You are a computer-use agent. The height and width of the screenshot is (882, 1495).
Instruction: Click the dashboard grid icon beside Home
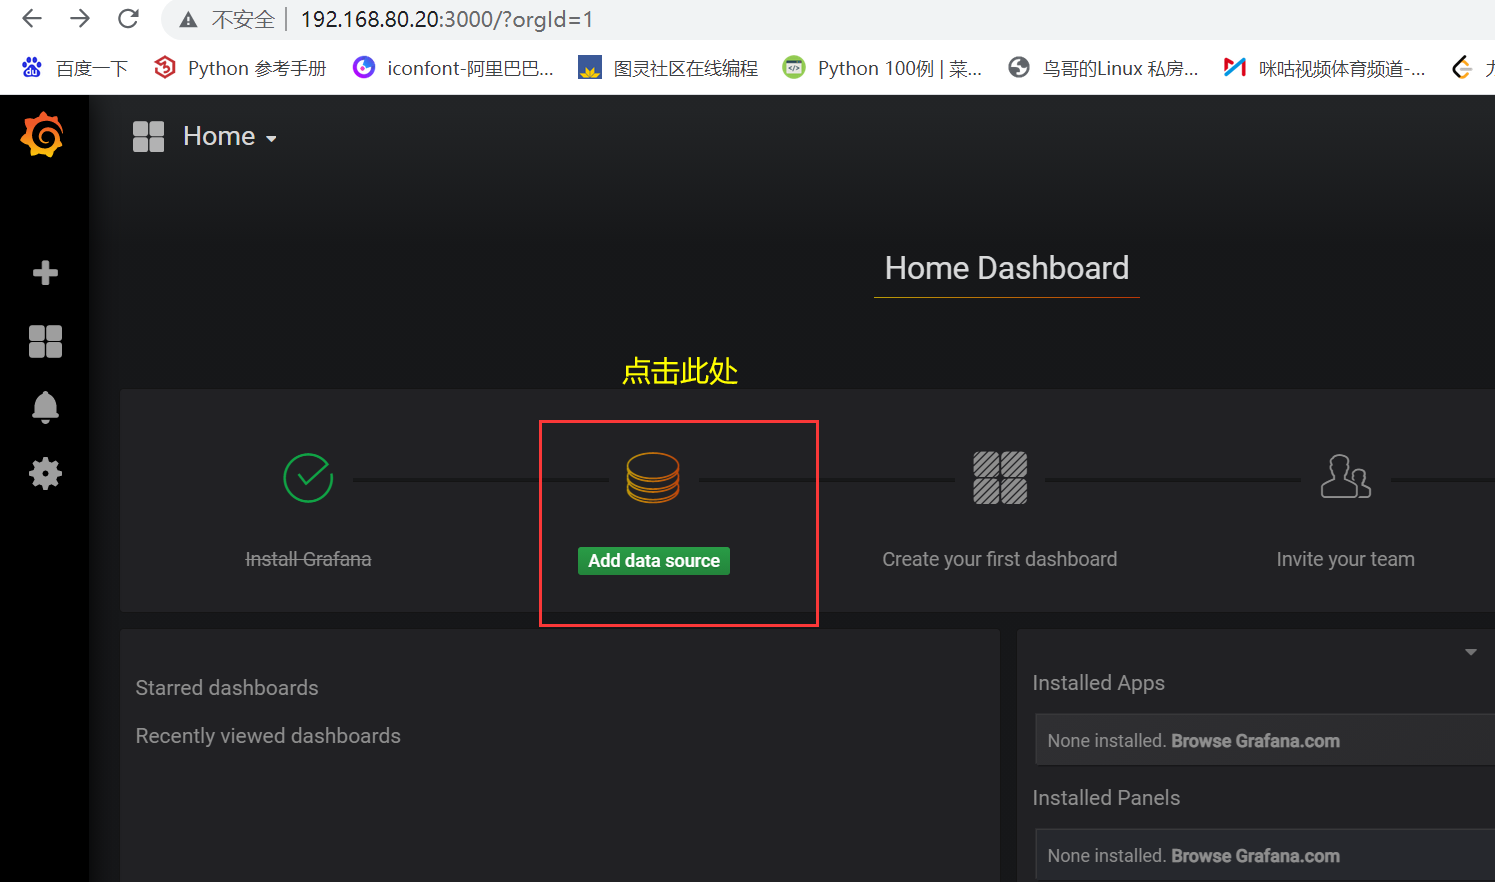pyautogui.click(x=148, y=136)
